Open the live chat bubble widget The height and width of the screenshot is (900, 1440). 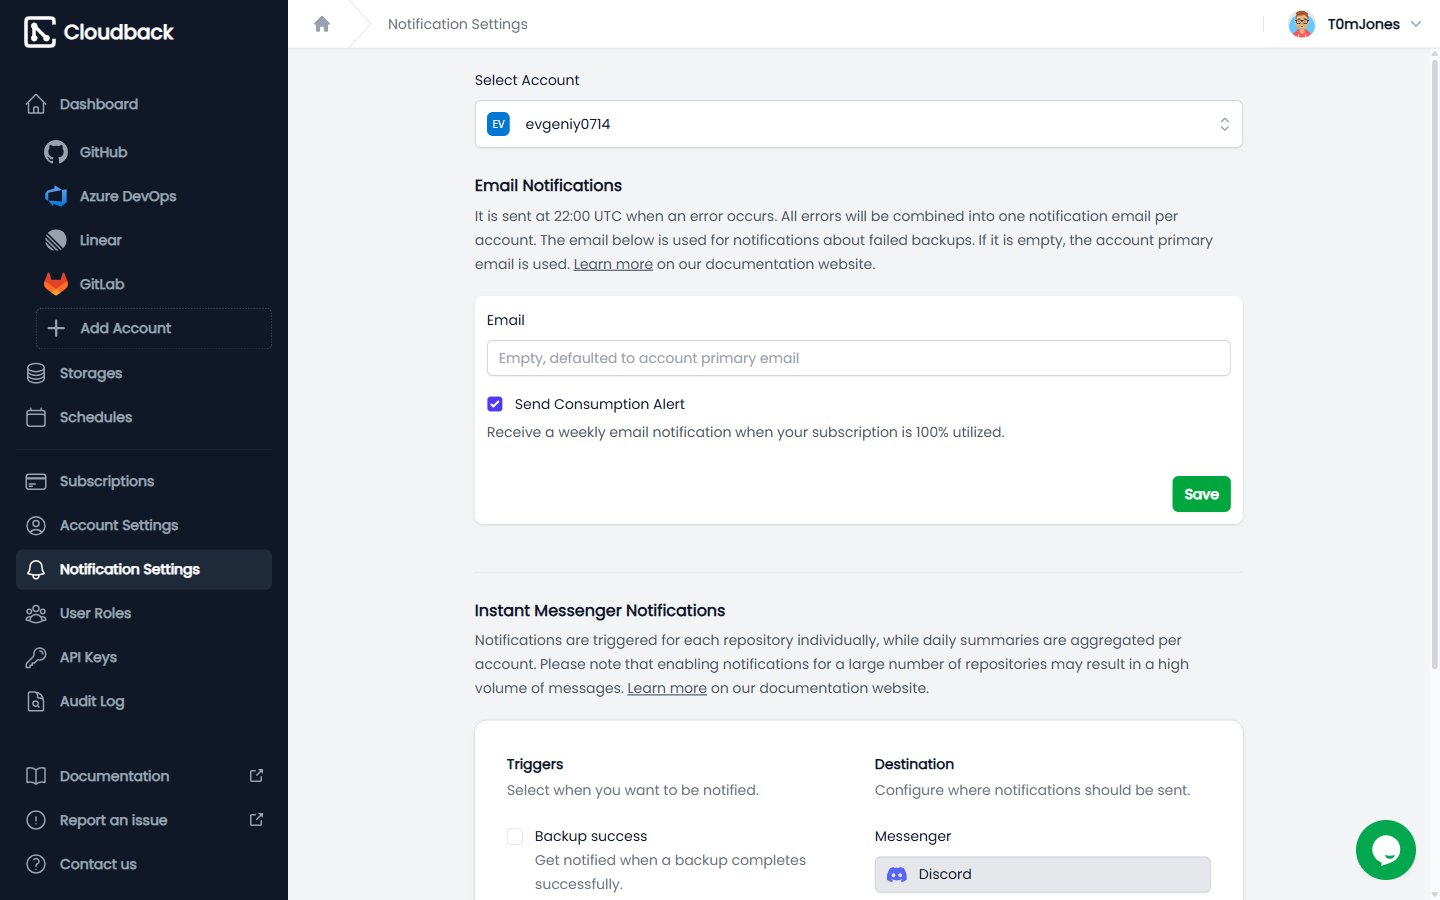(1386, 850)
